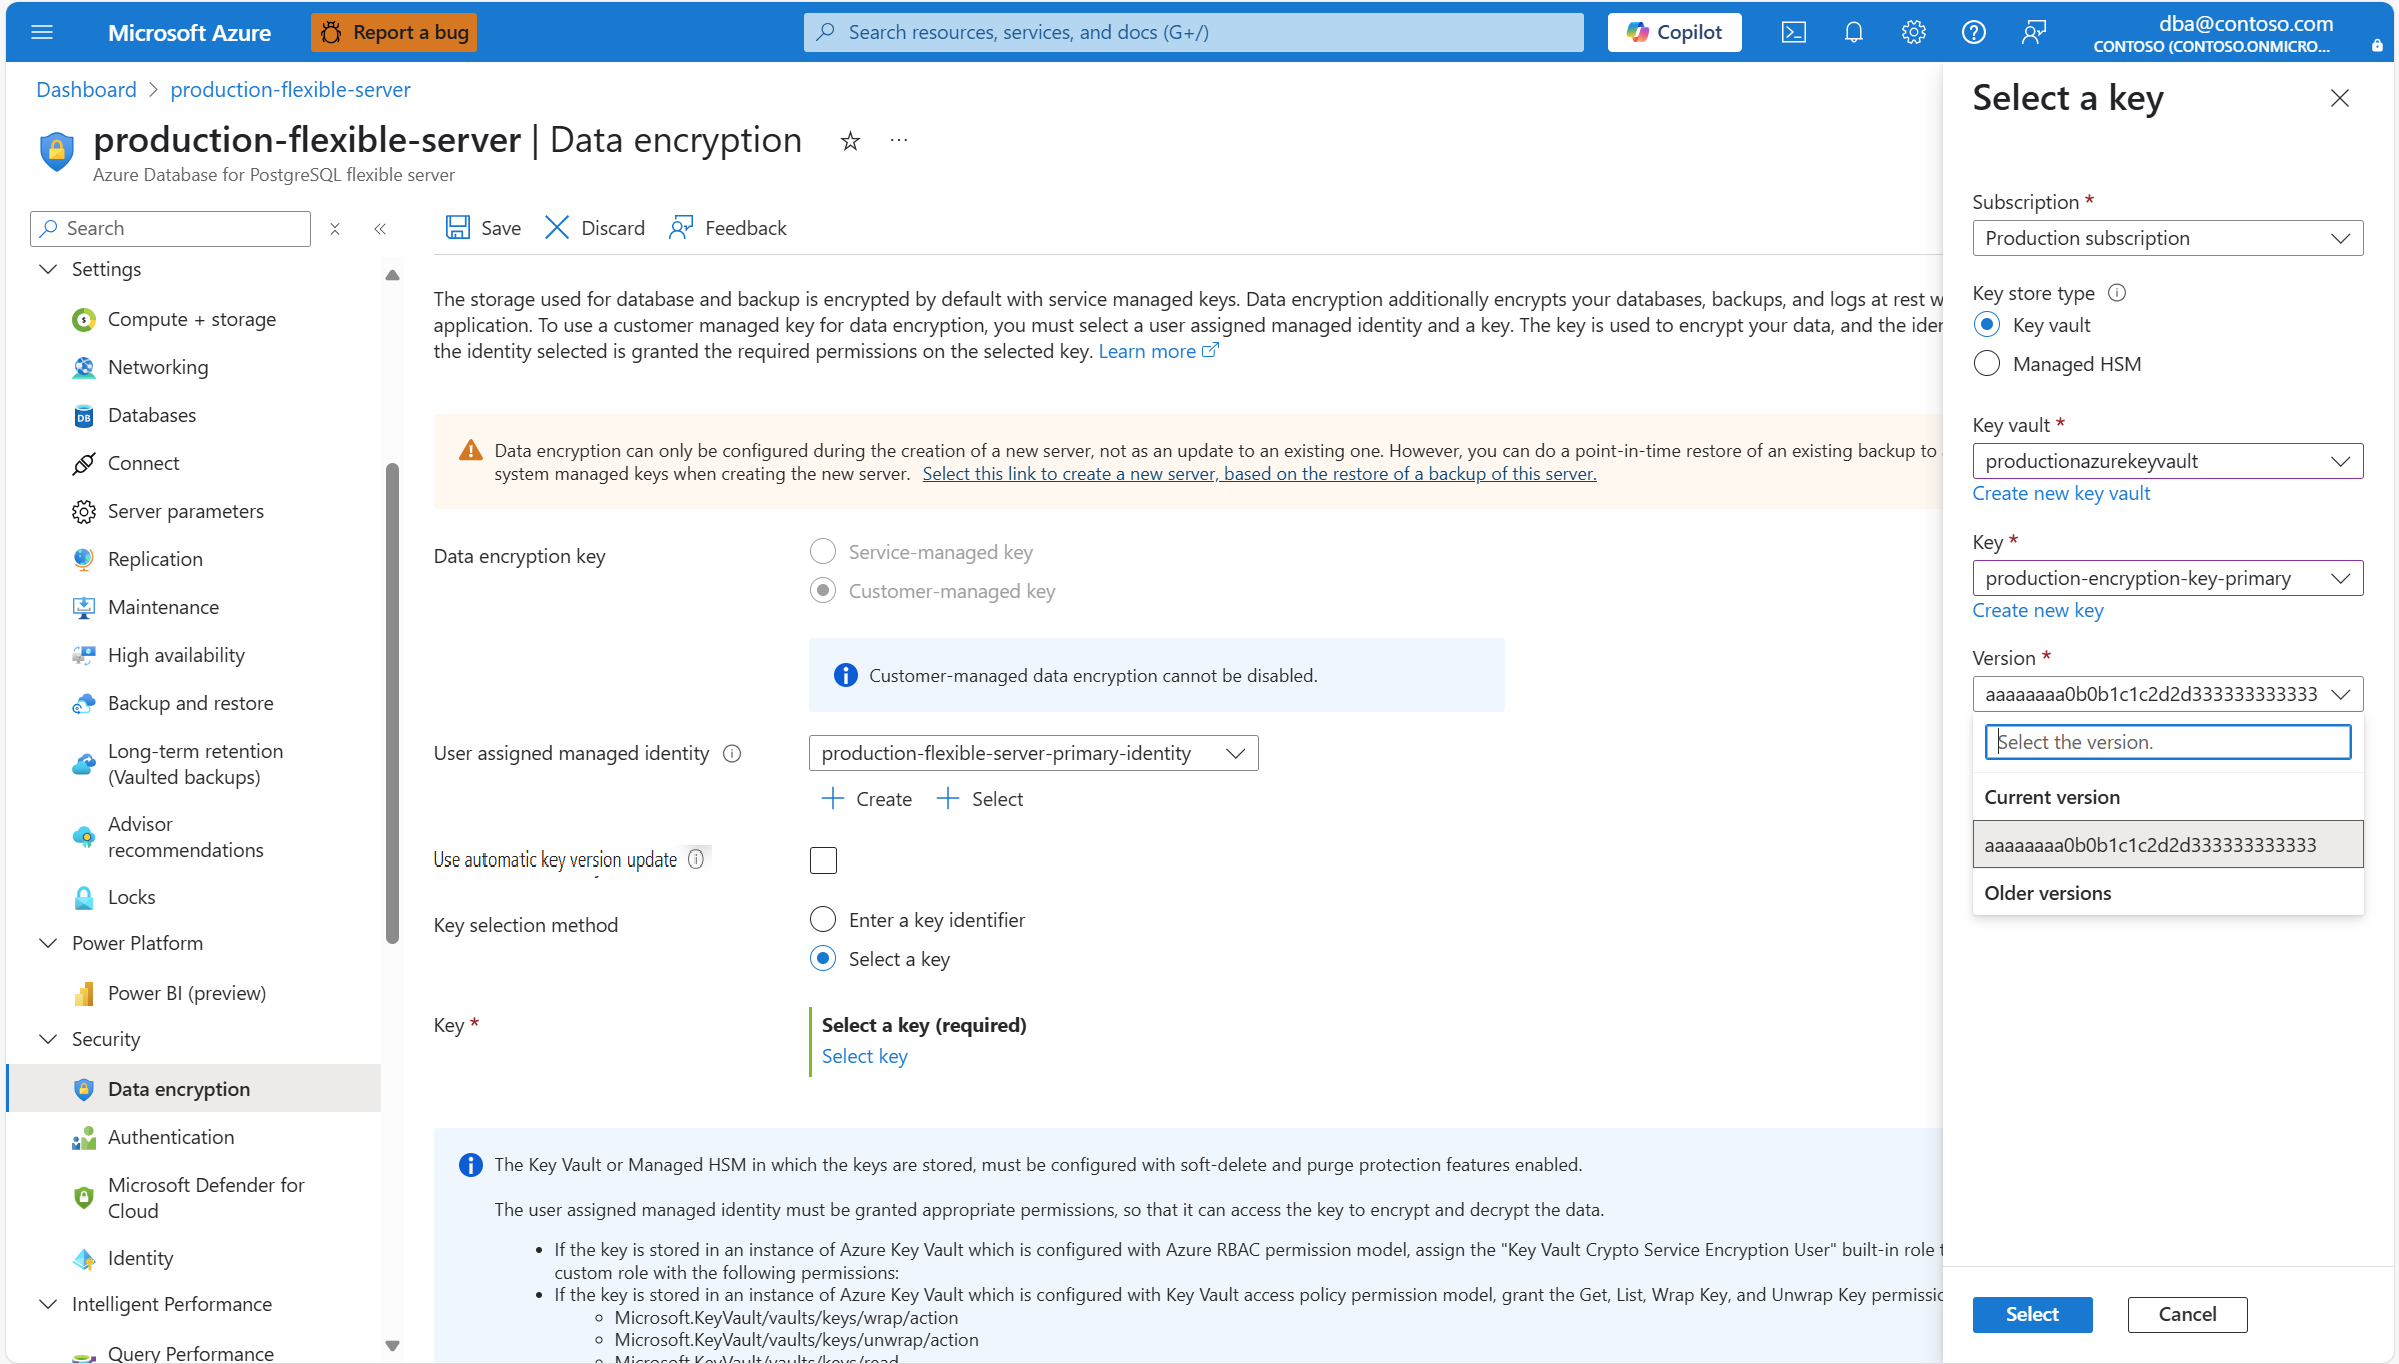Click the Save toolbar icon
Image resolution: width=2399 pixels, height=1364 pixels.
coord(458,228)
